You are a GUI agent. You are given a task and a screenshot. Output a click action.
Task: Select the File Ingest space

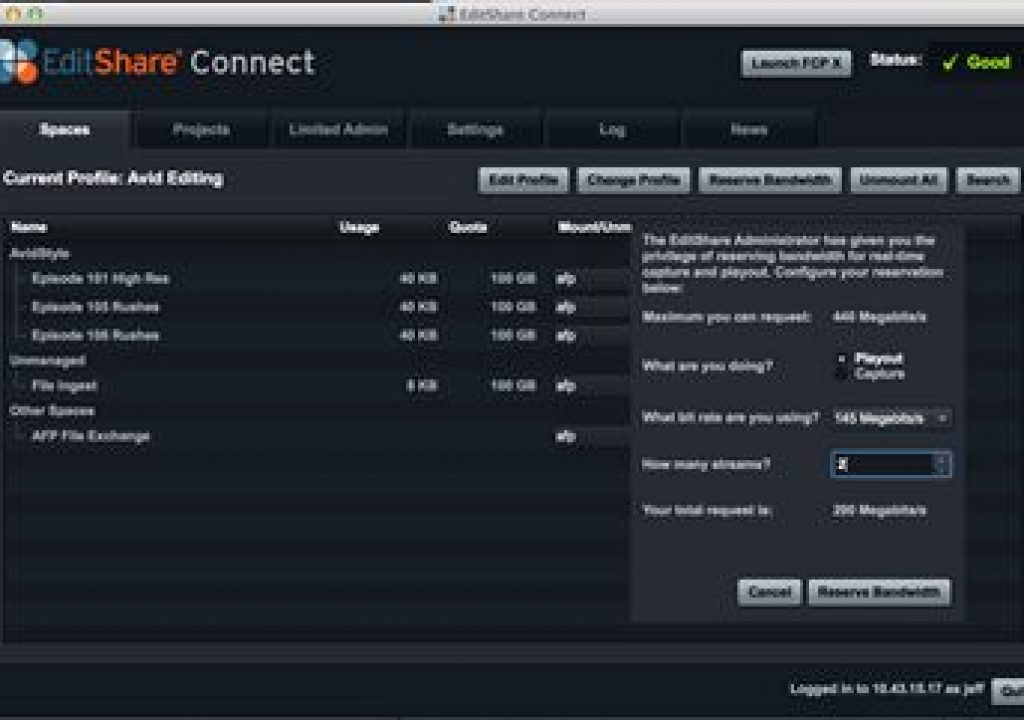click(65, 385)
